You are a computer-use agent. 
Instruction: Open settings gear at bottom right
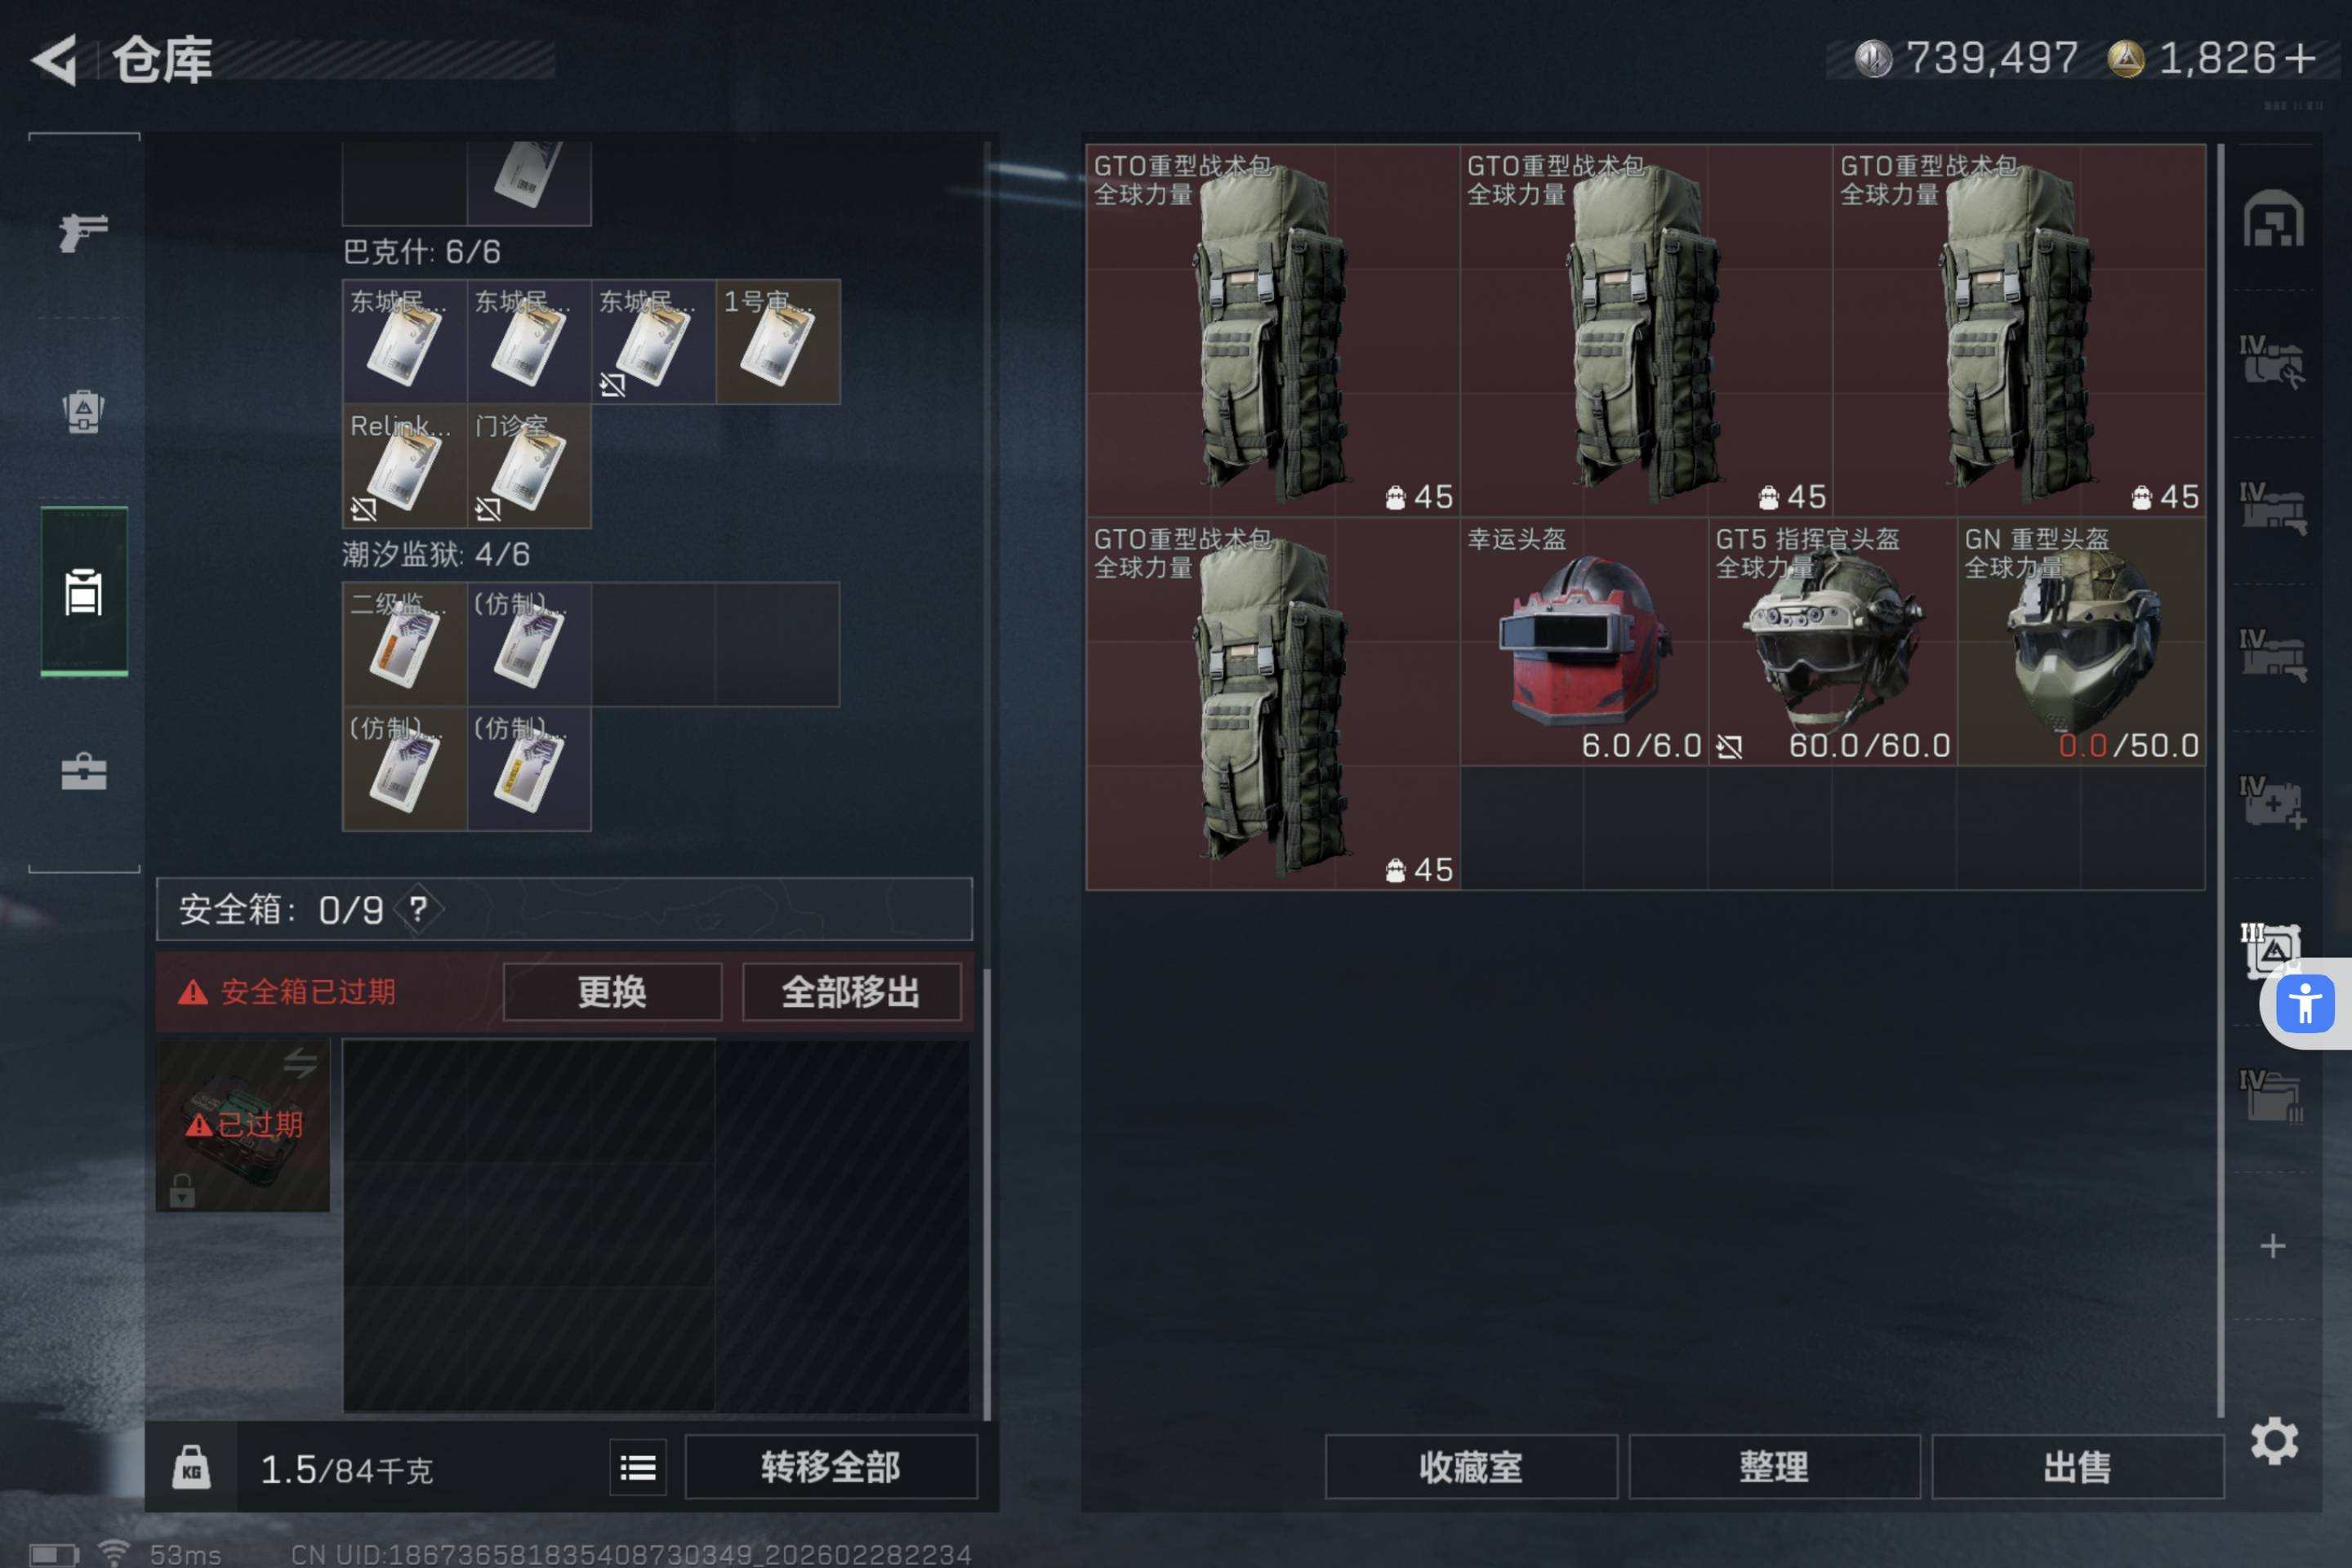click(2274, 1441)
